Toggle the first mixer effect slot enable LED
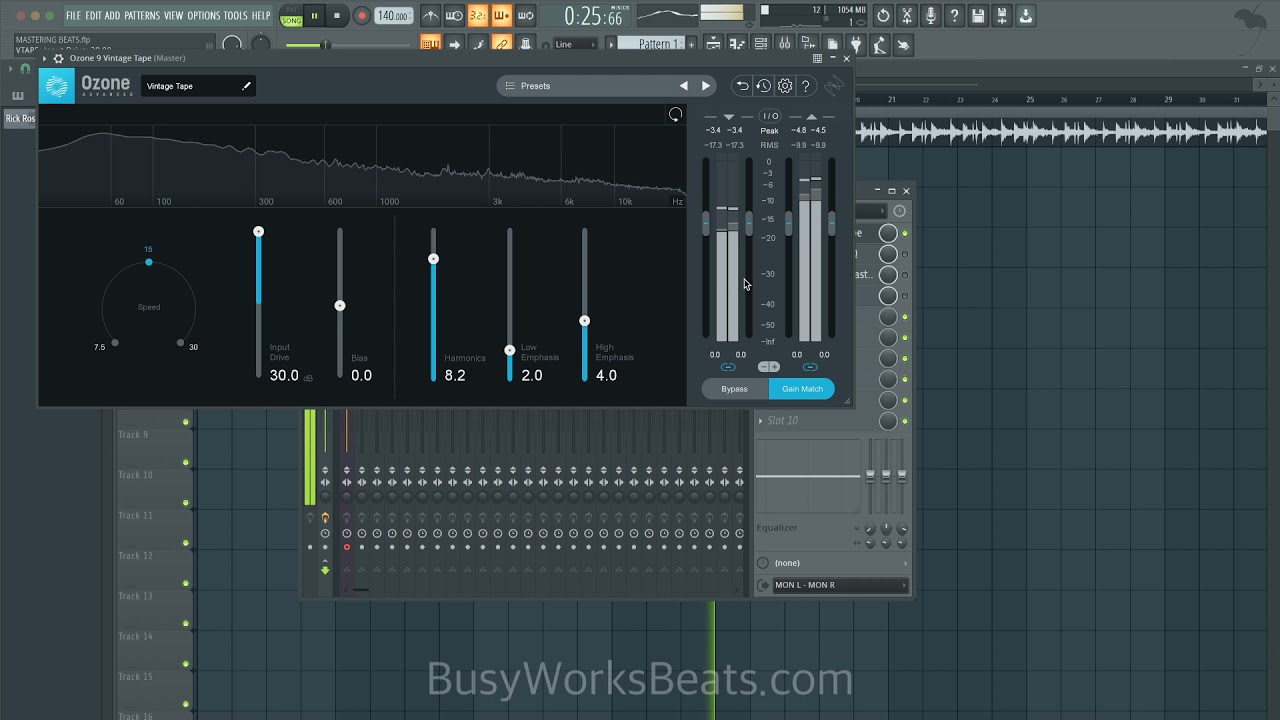The height and width of the screenshot is (720, 1280). click(x=905, y=233)
